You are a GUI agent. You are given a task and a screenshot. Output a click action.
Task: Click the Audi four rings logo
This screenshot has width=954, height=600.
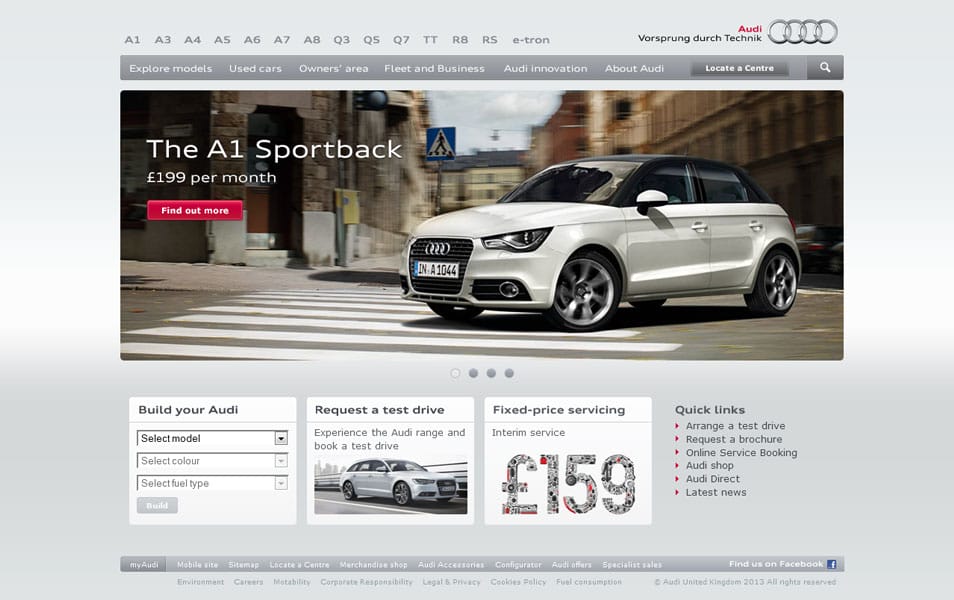[803, 32]
